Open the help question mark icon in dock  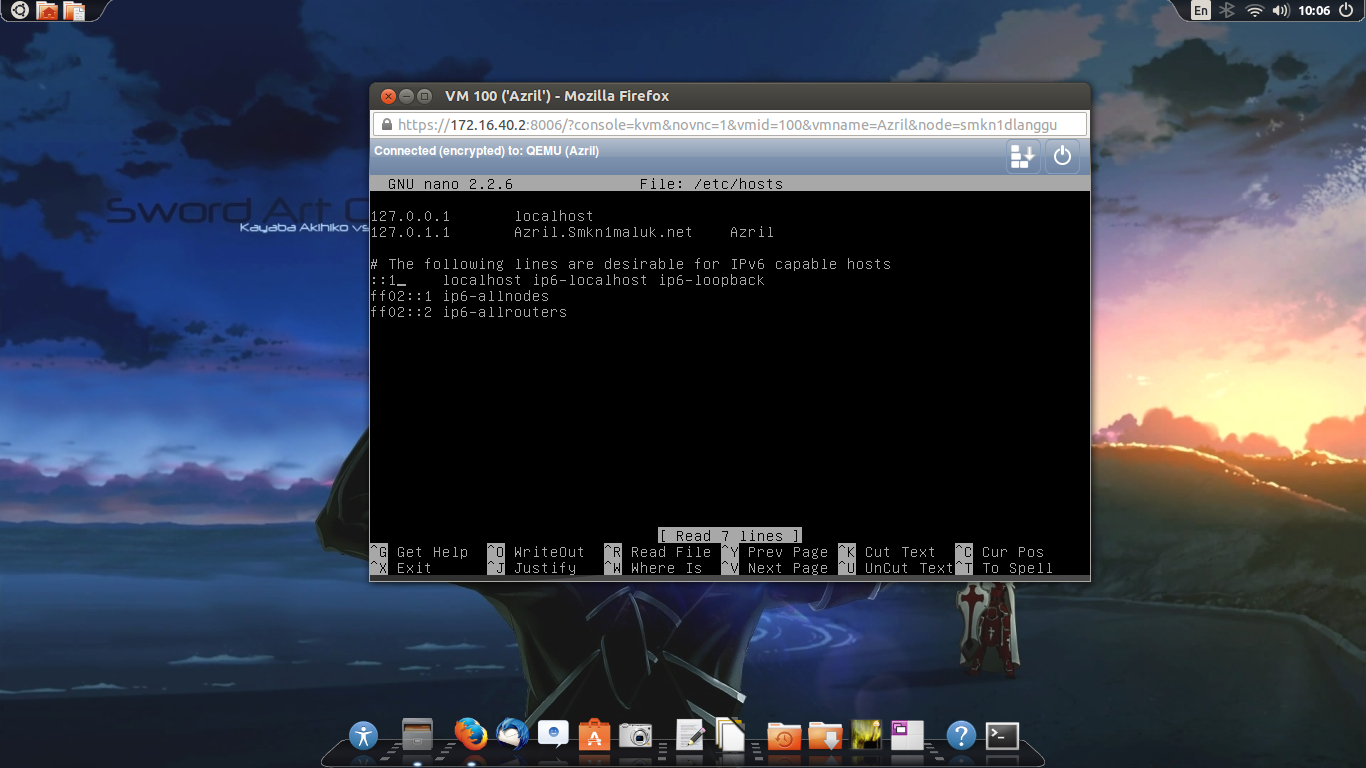[x=961, y=736]
